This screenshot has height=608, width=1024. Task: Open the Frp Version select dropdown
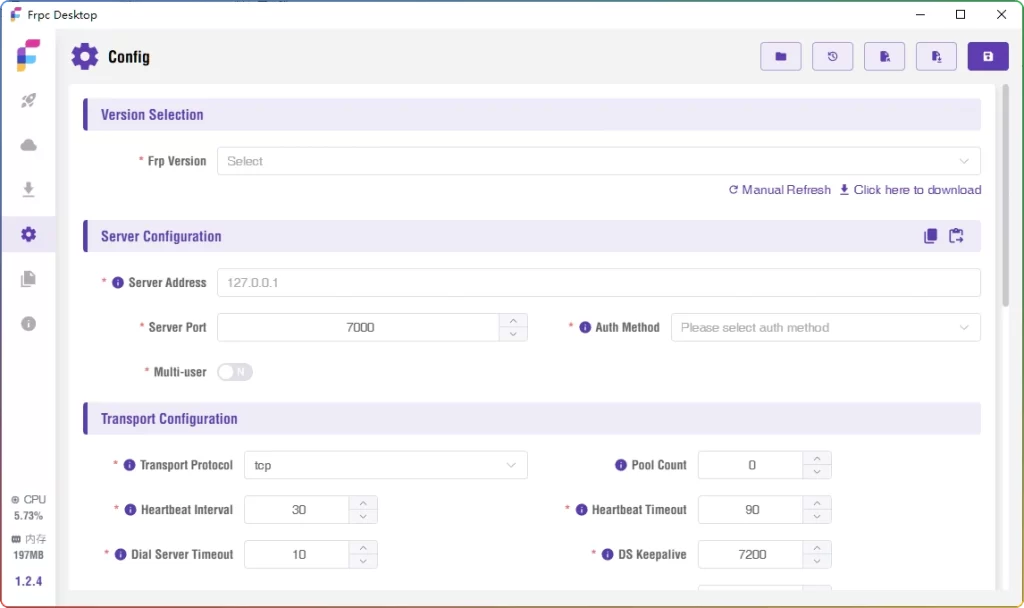click(598, 161)
